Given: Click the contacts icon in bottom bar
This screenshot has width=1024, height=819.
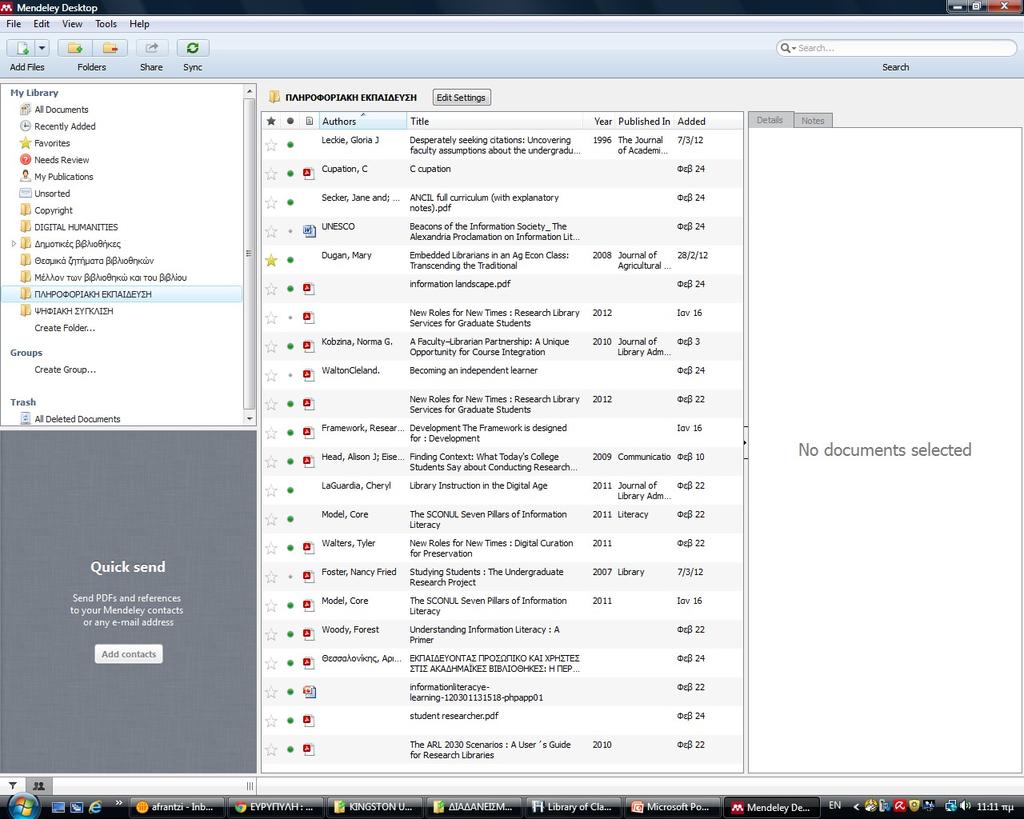Looking at the screenshot, I should [39, 786].
